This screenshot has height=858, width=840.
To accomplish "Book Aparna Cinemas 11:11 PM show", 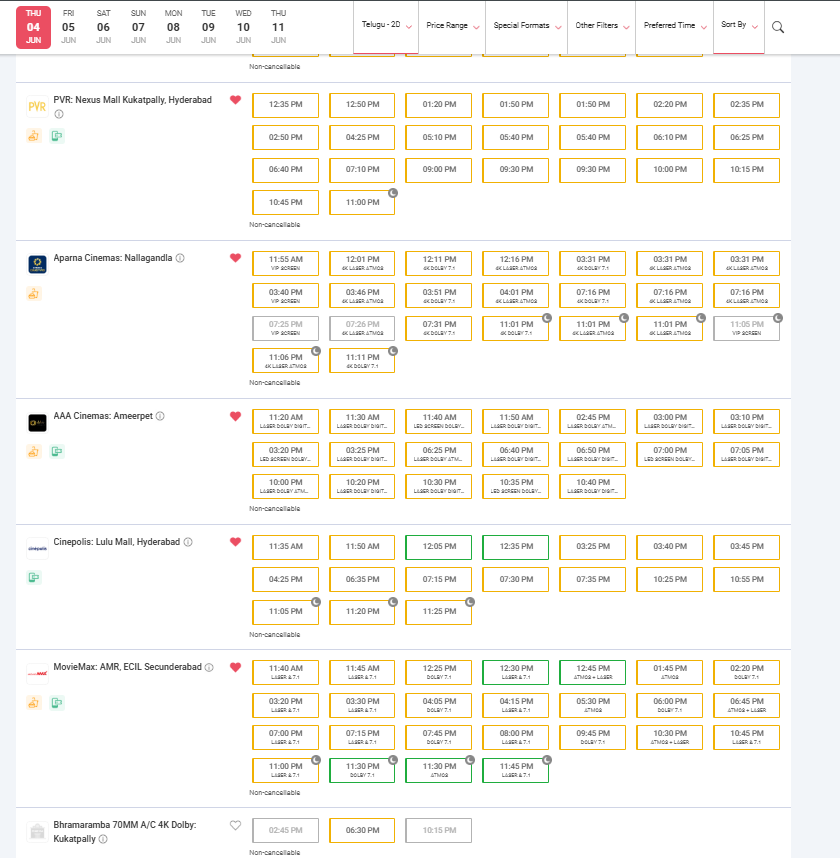I will [362, 361].
